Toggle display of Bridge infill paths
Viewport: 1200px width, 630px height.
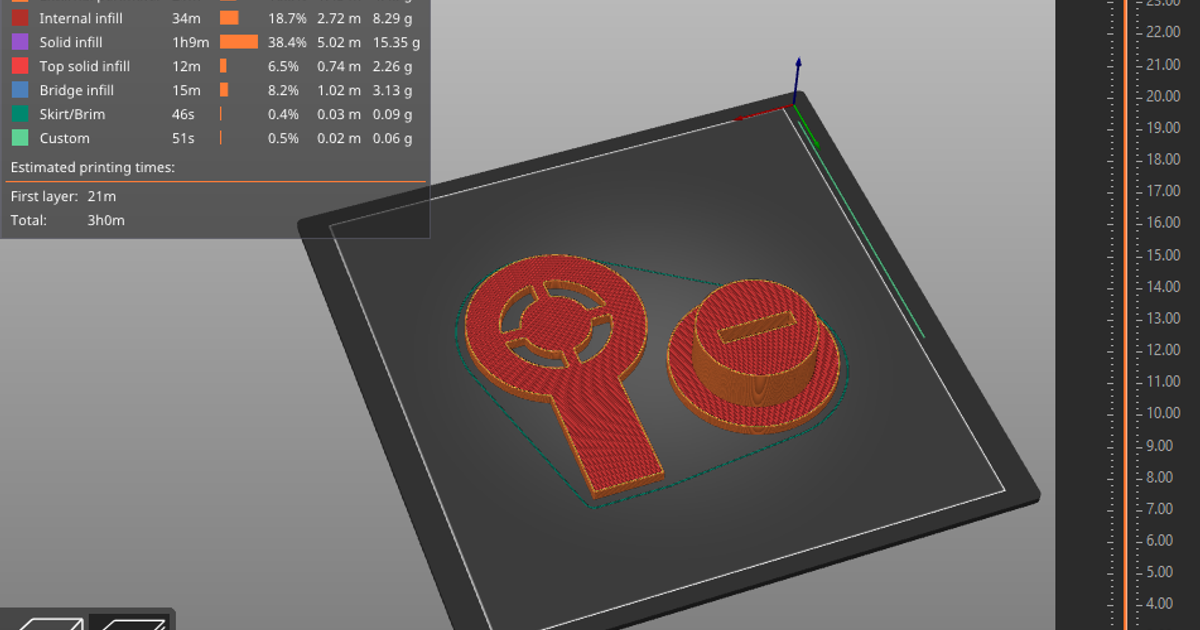point(78,90)
